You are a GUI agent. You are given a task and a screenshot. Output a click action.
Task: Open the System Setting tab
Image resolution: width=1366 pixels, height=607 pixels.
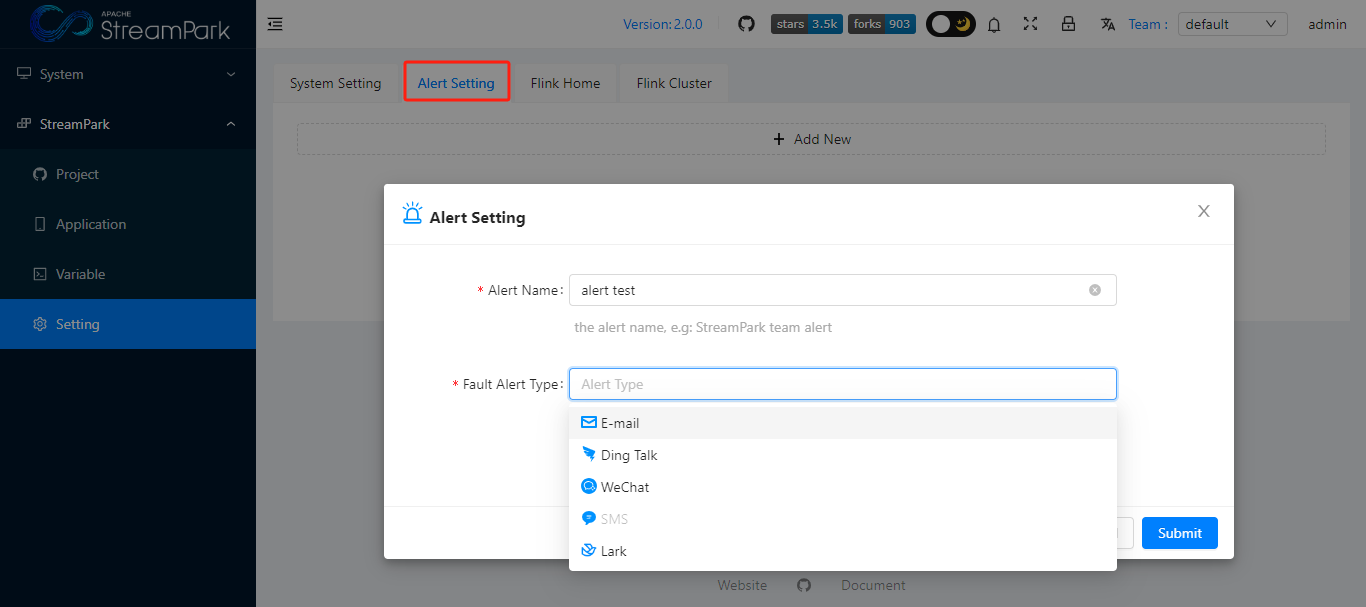335,82
